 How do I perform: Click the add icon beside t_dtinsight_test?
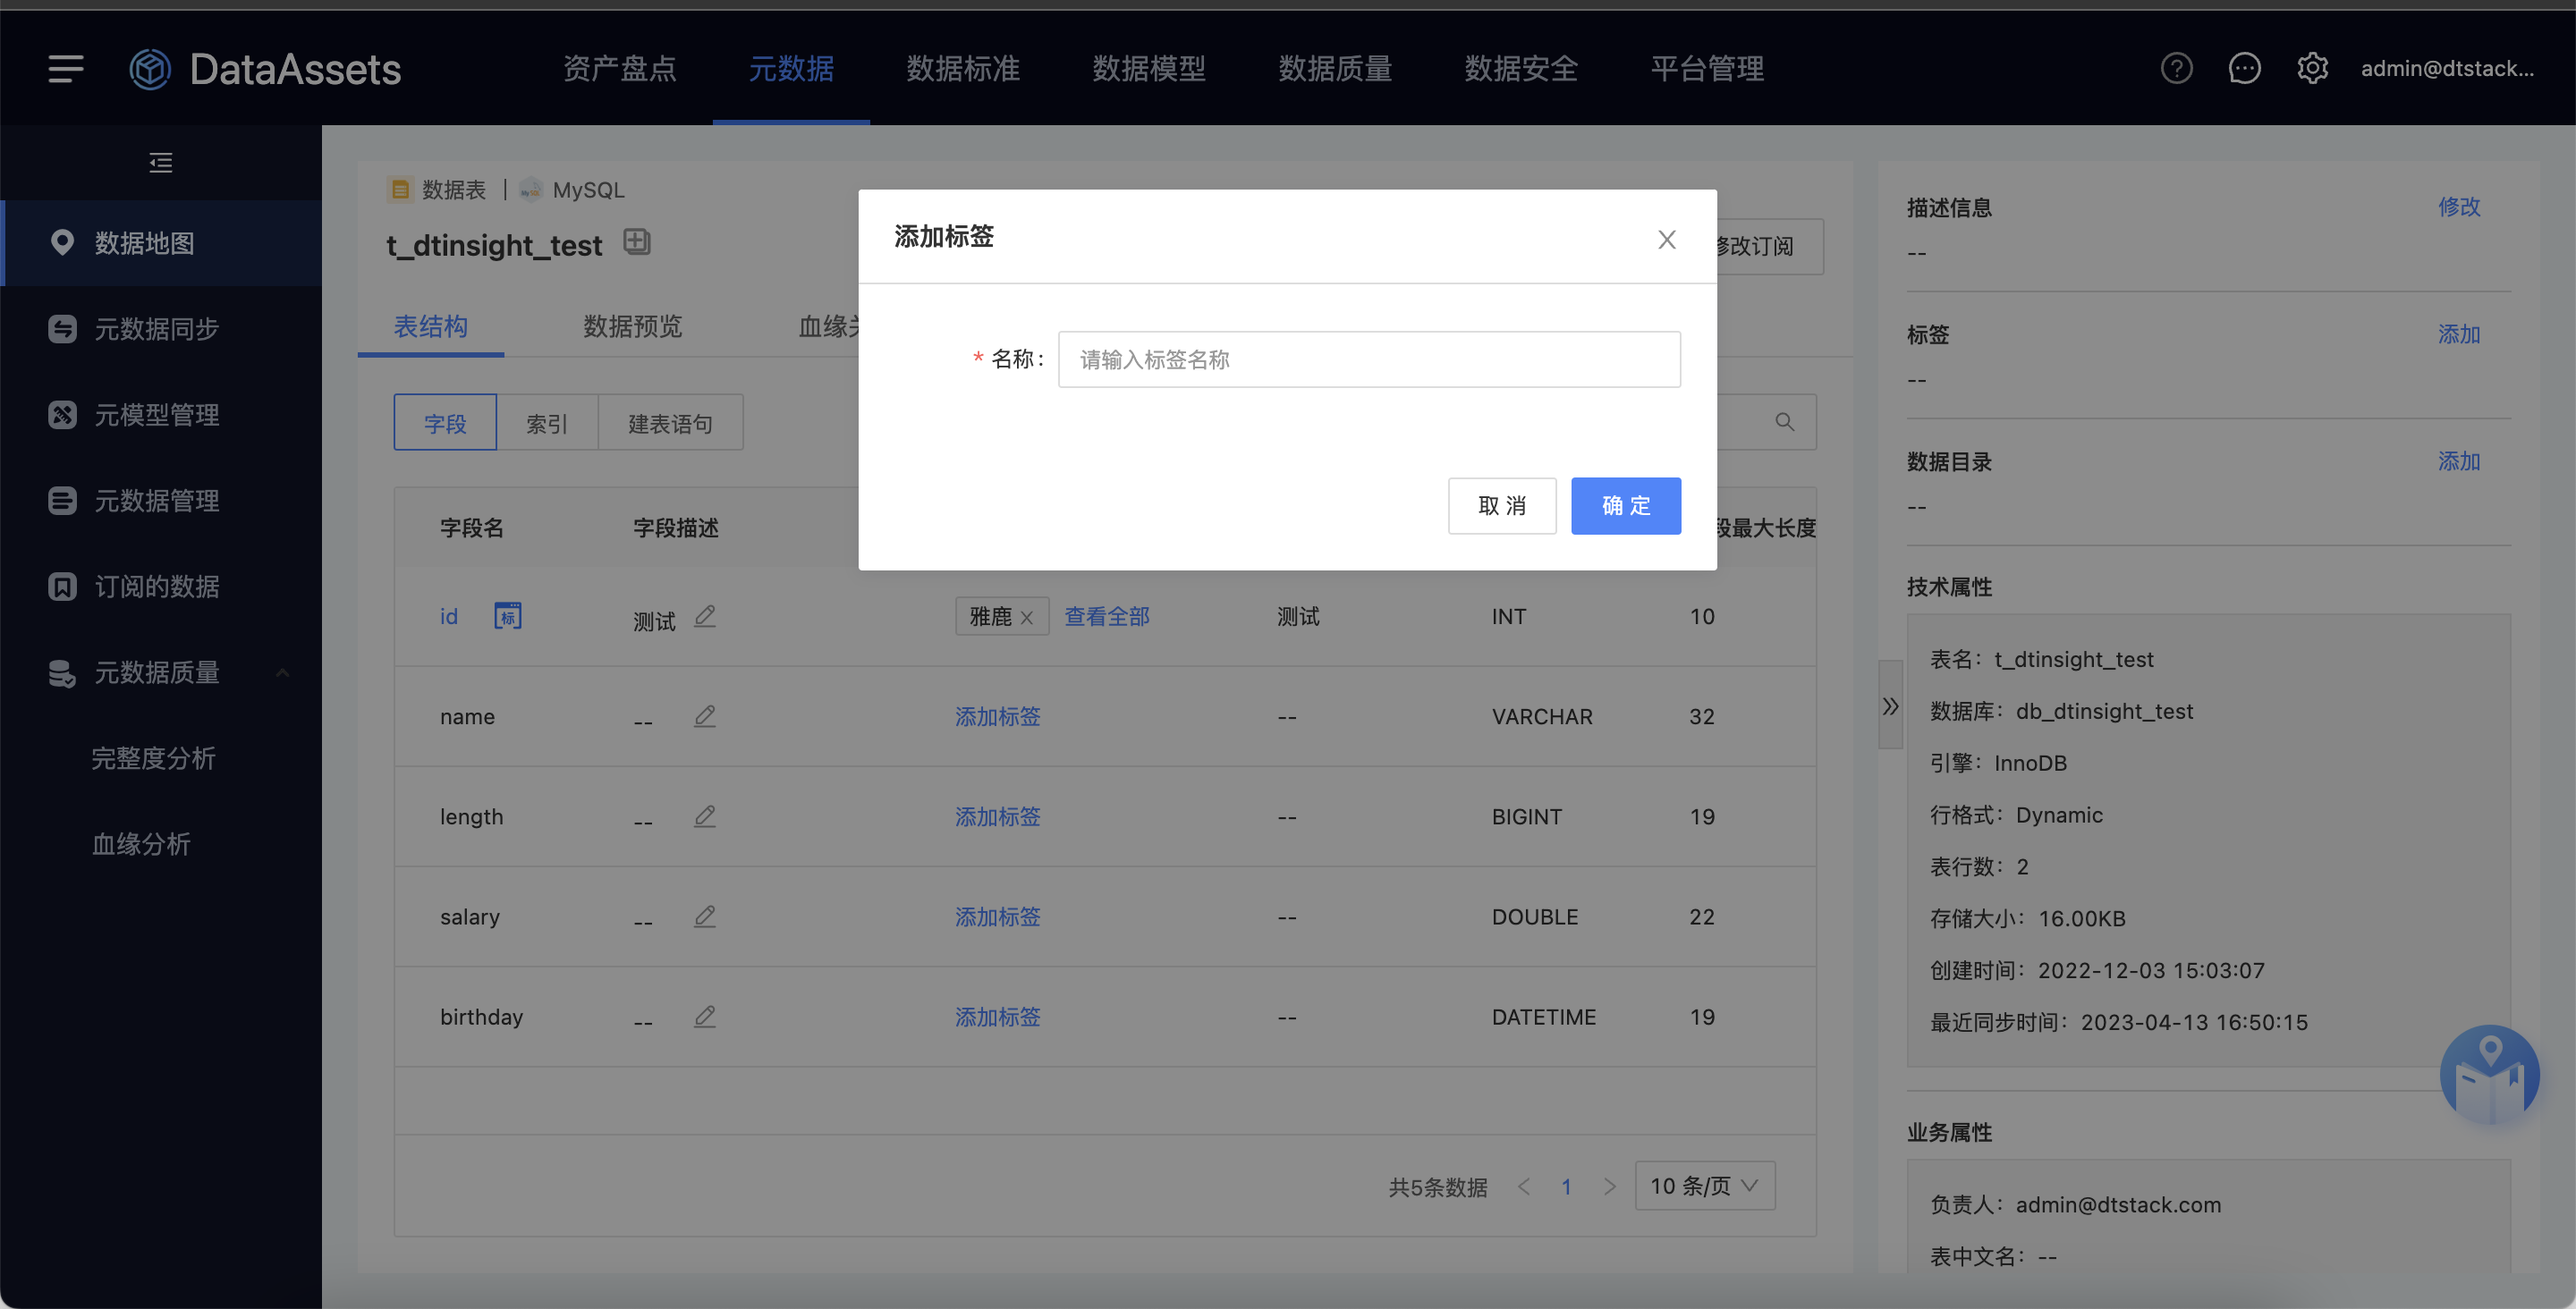pos(637,241)
